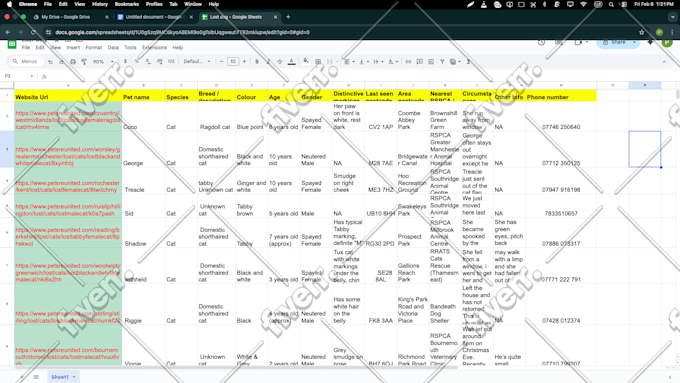Insert link using chain icon
Viewport: 680px width, 383px height.
click(408, 62)
